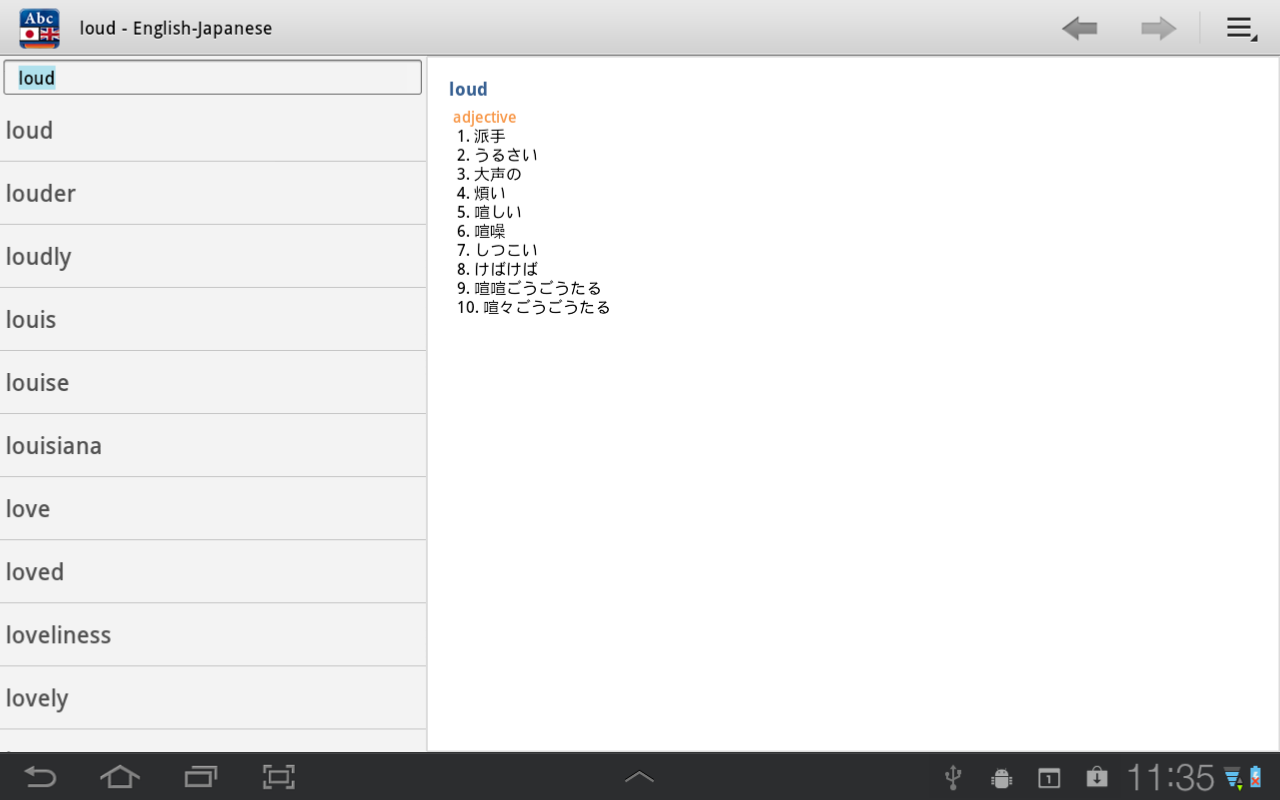Select 'loved' in the word list
The image size is (1280, 800).
point(213,571)
